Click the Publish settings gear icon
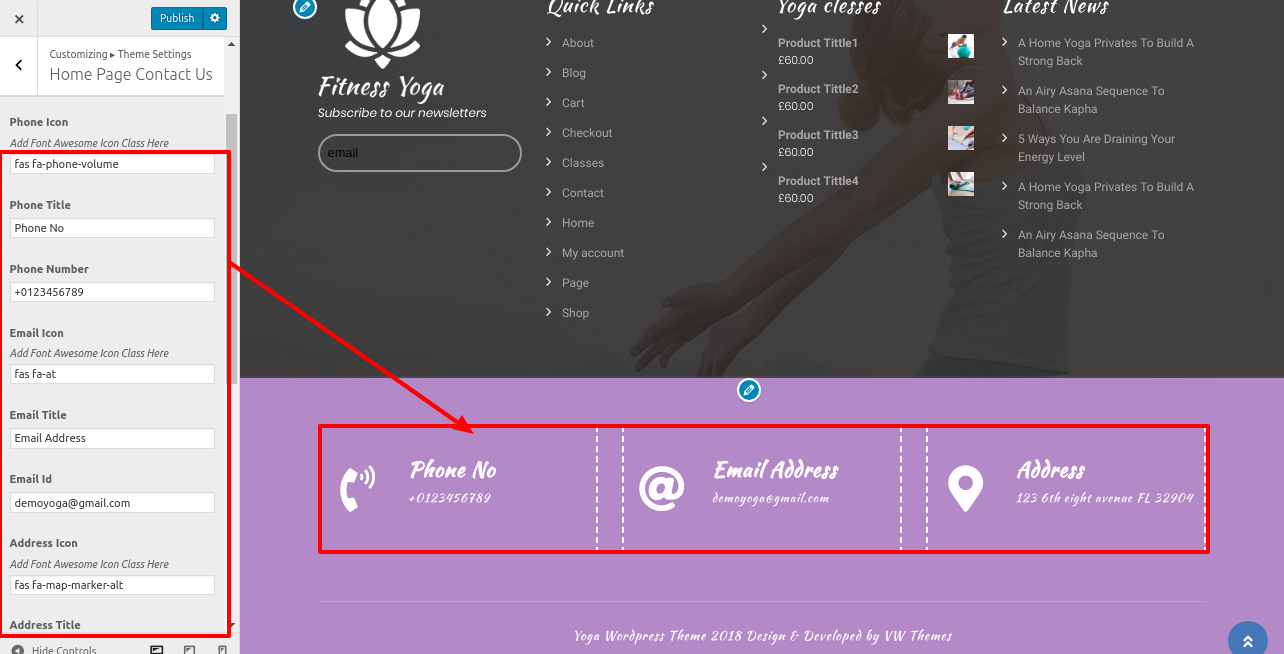 (215, 18)
